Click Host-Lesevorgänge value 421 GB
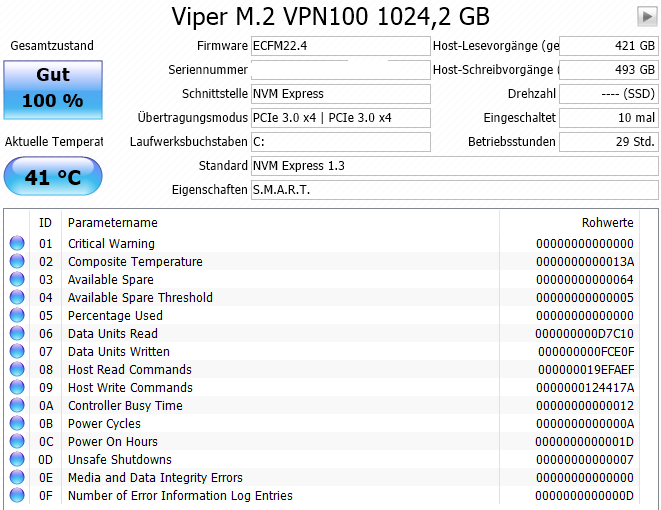This screenshot has width=661, height=510. (608, 46)
